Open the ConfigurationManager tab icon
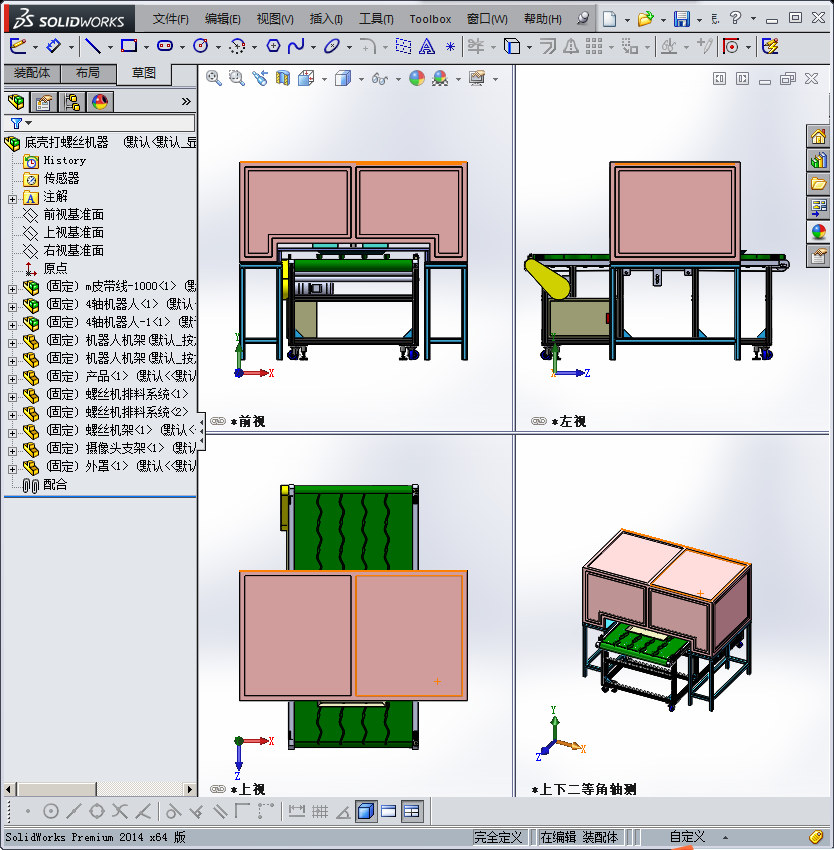Image resolution: width=834 pixels, height=850 pixels. (72, 101)
